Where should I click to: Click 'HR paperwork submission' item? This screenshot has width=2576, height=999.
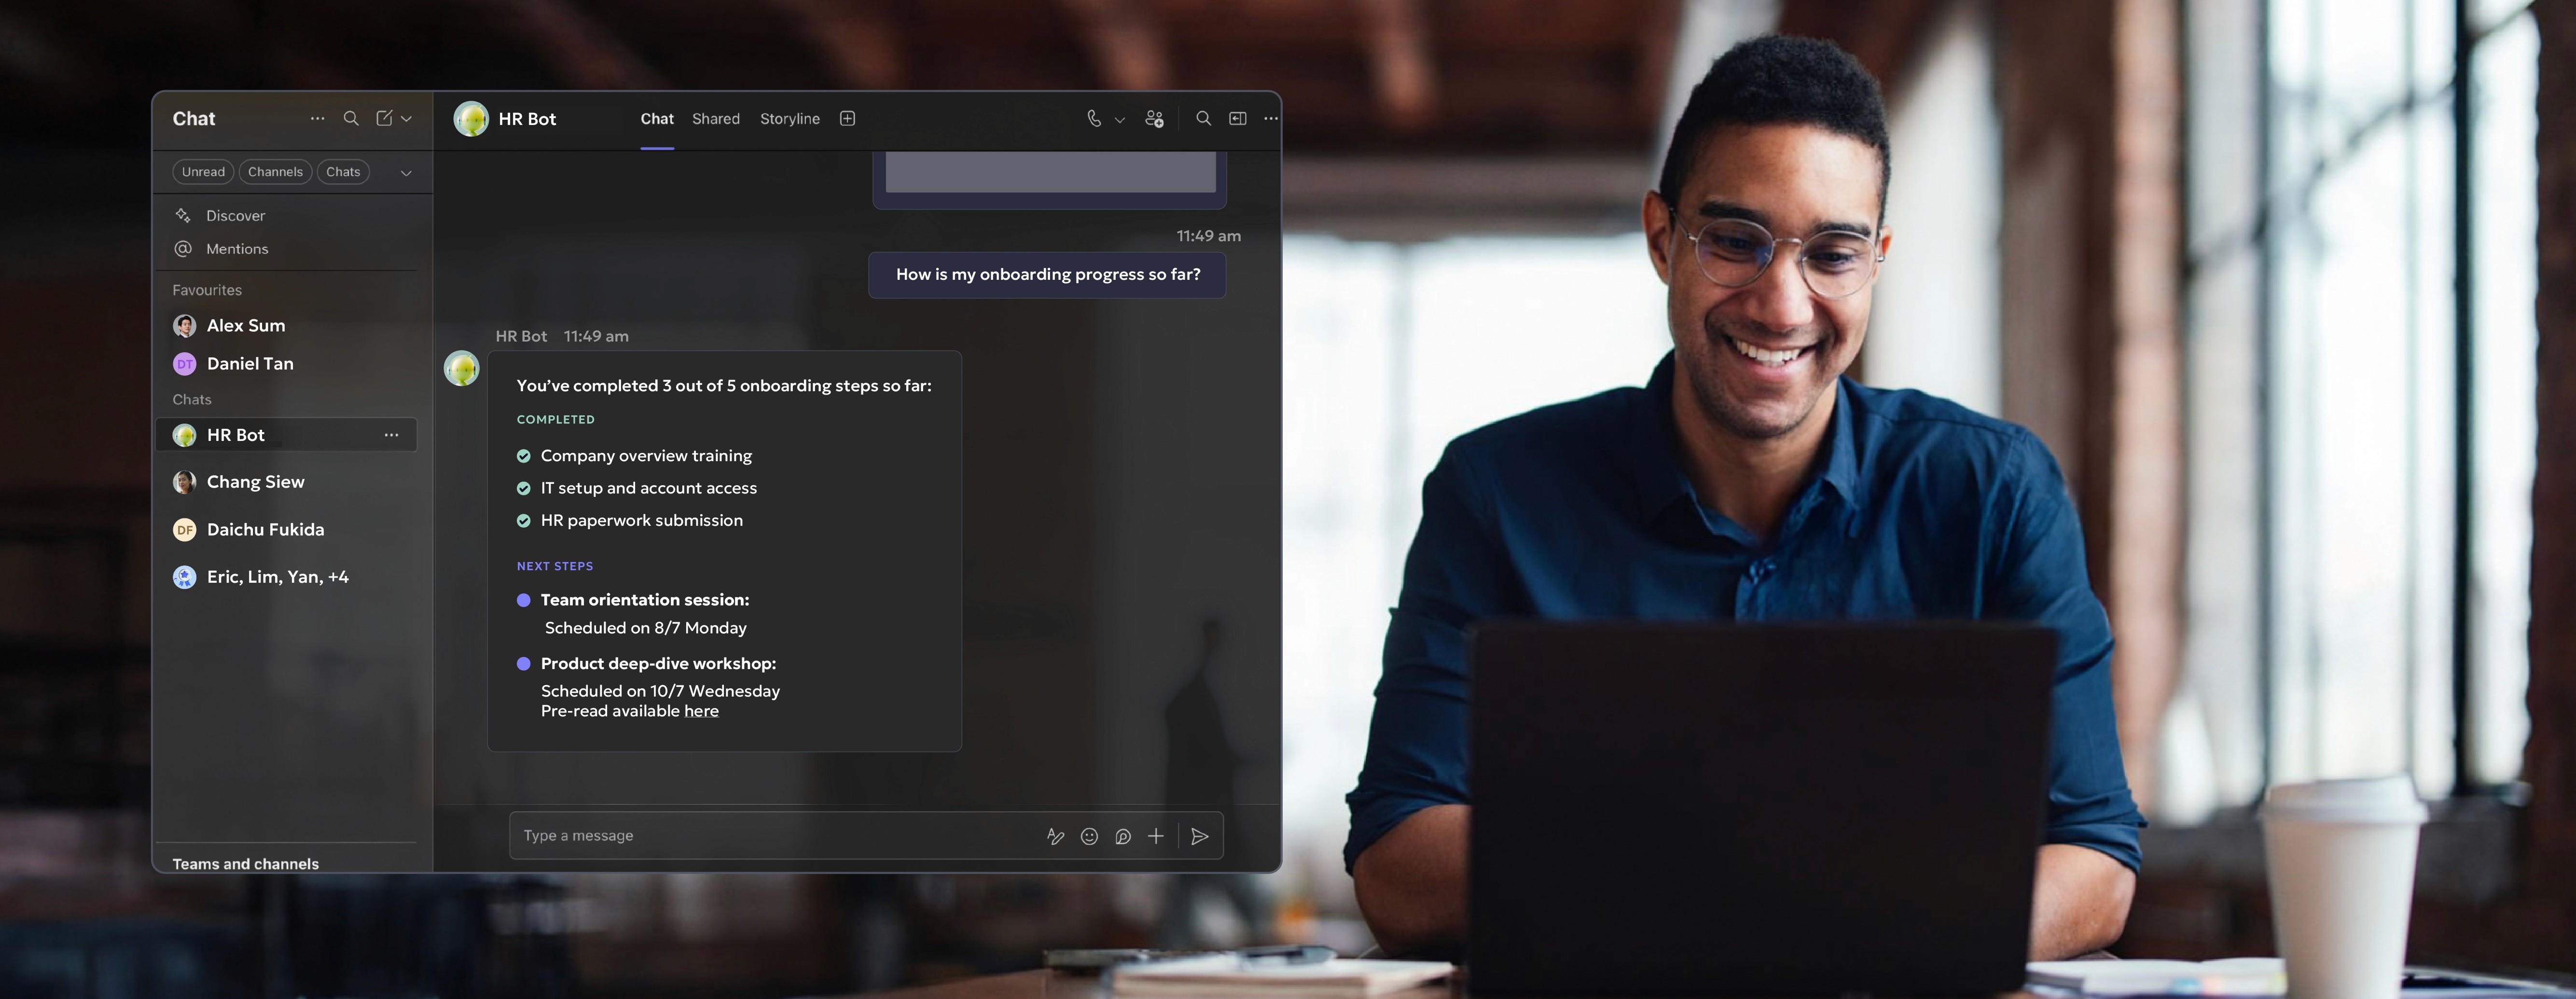click(x=642, y=521)
